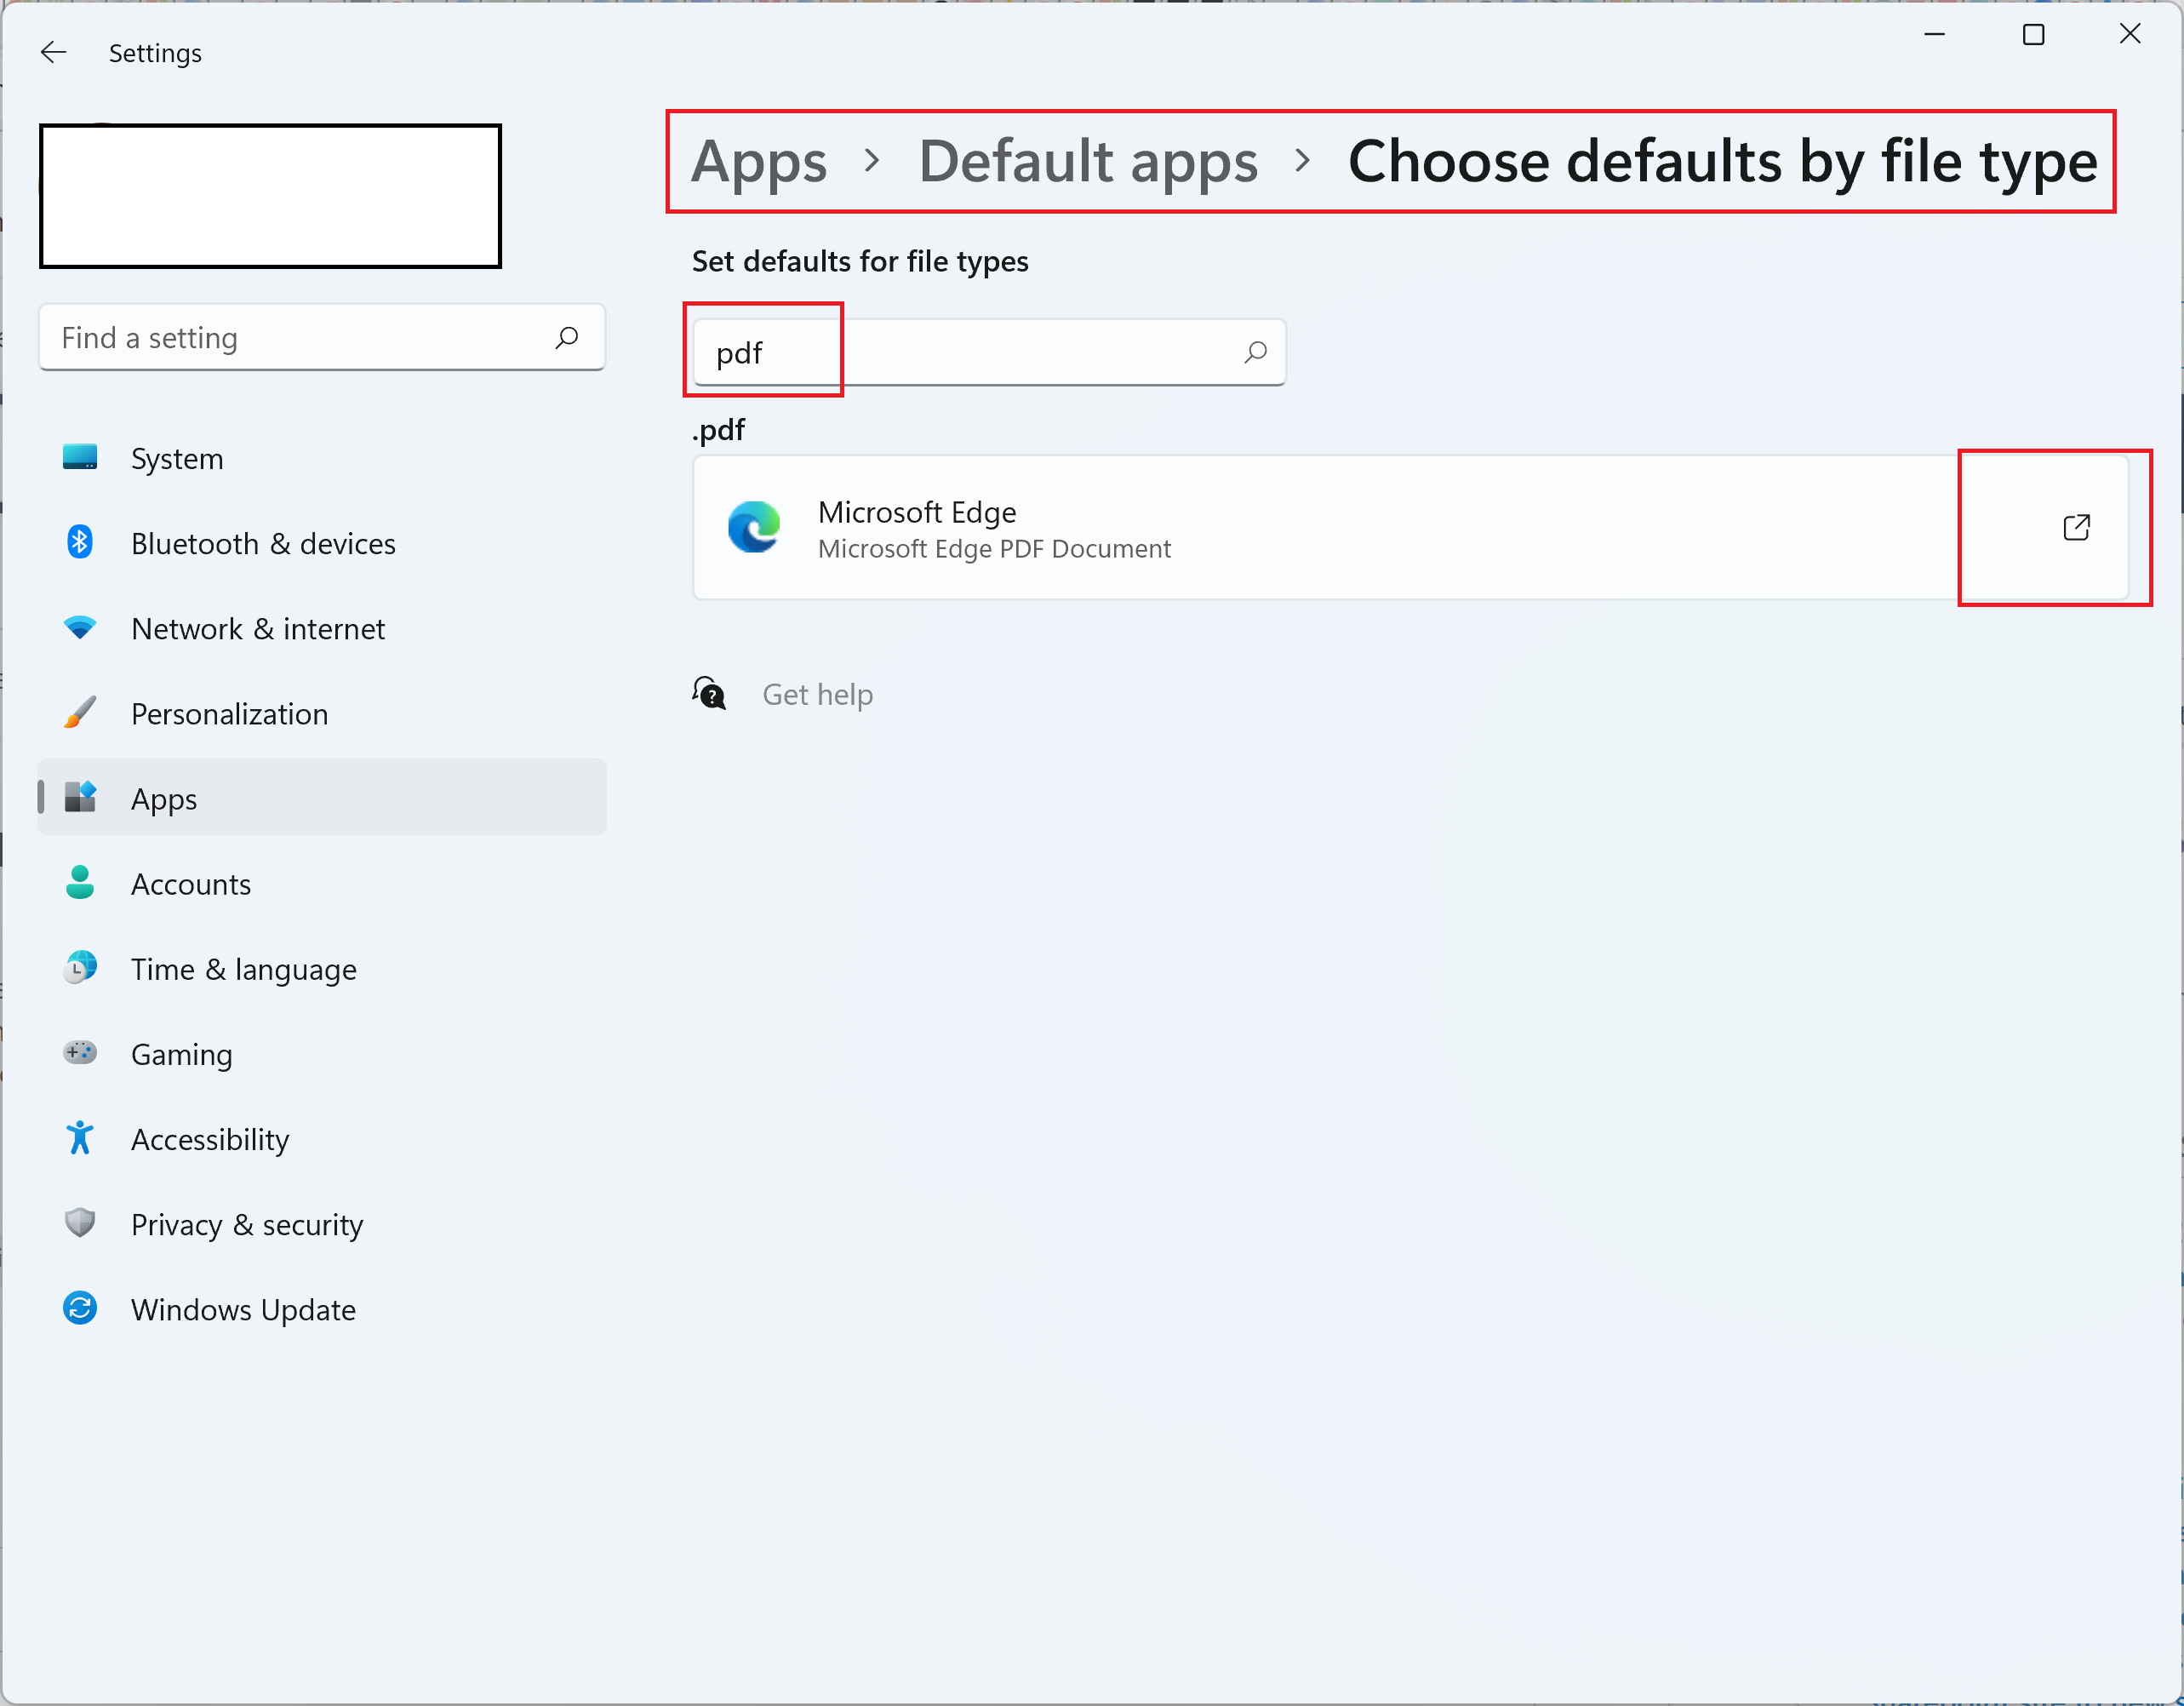Image resolution: width=2184 pixels, height=1706 pixels.
Task: Click the Apps breadcrumb link
Action: point(759,161)
